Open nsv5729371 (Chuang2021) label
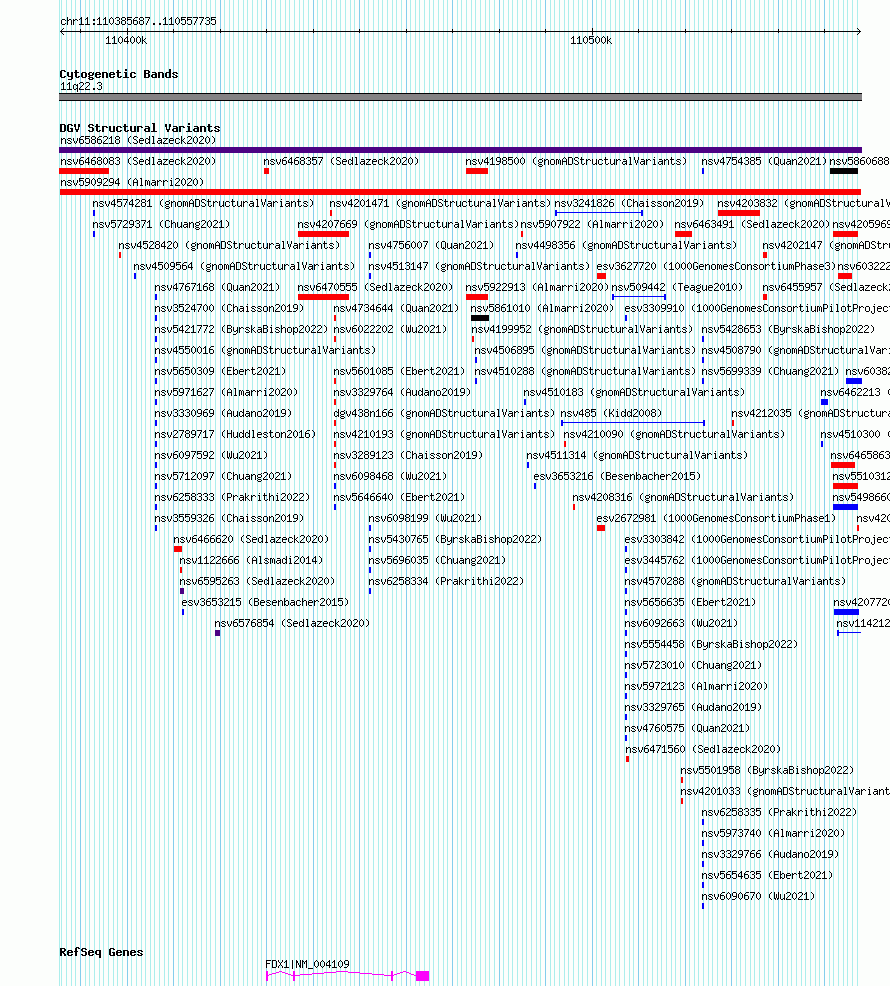 coord(161,224)
